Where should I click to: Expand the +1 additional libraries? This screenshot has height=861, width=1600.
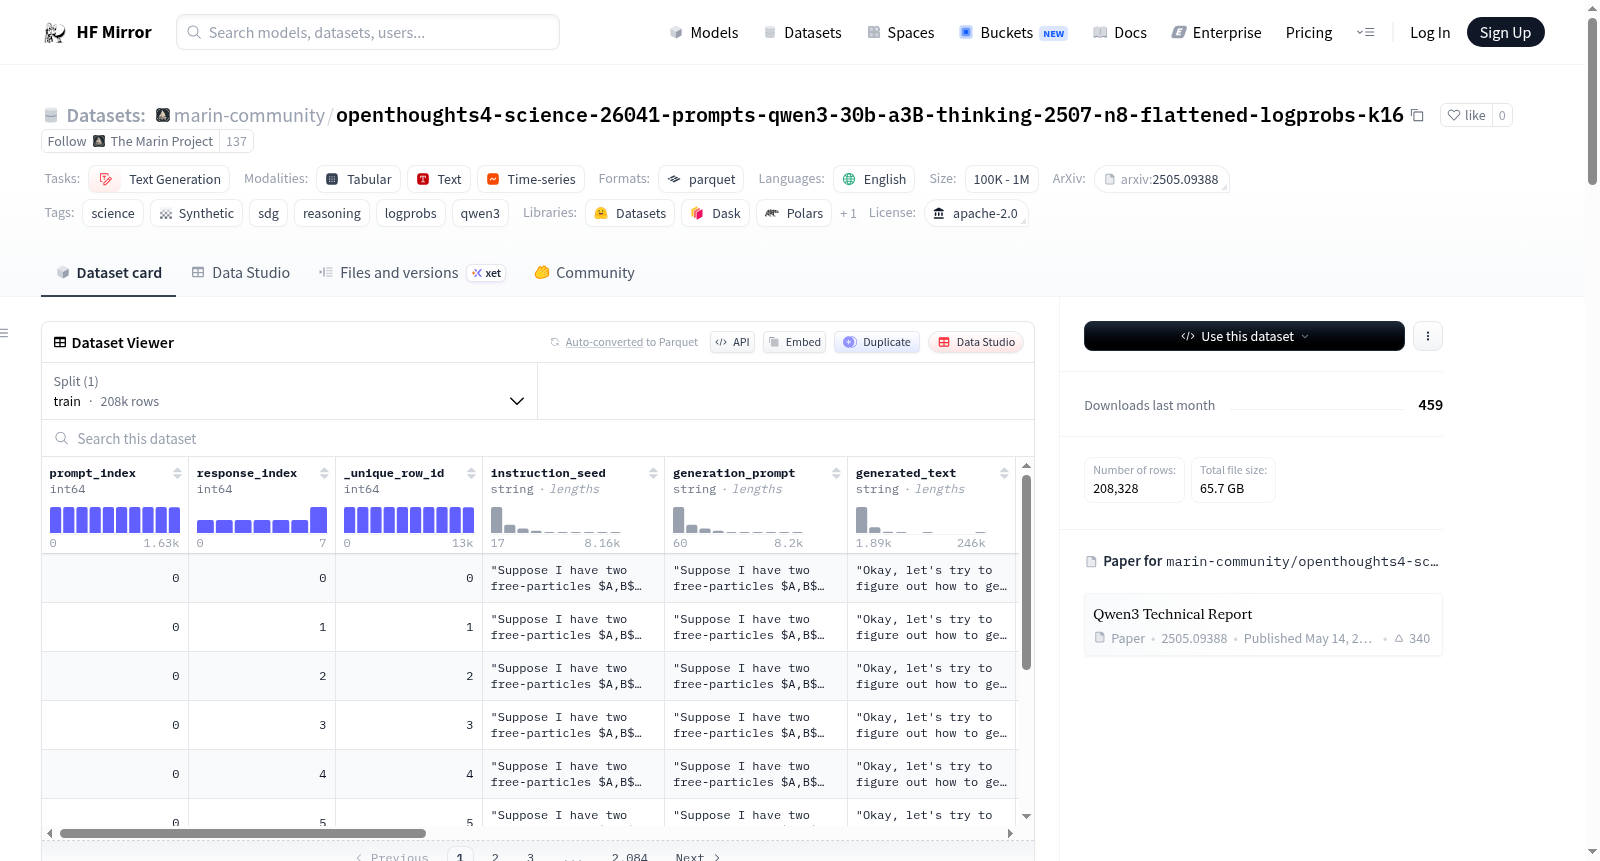[848, 213]
